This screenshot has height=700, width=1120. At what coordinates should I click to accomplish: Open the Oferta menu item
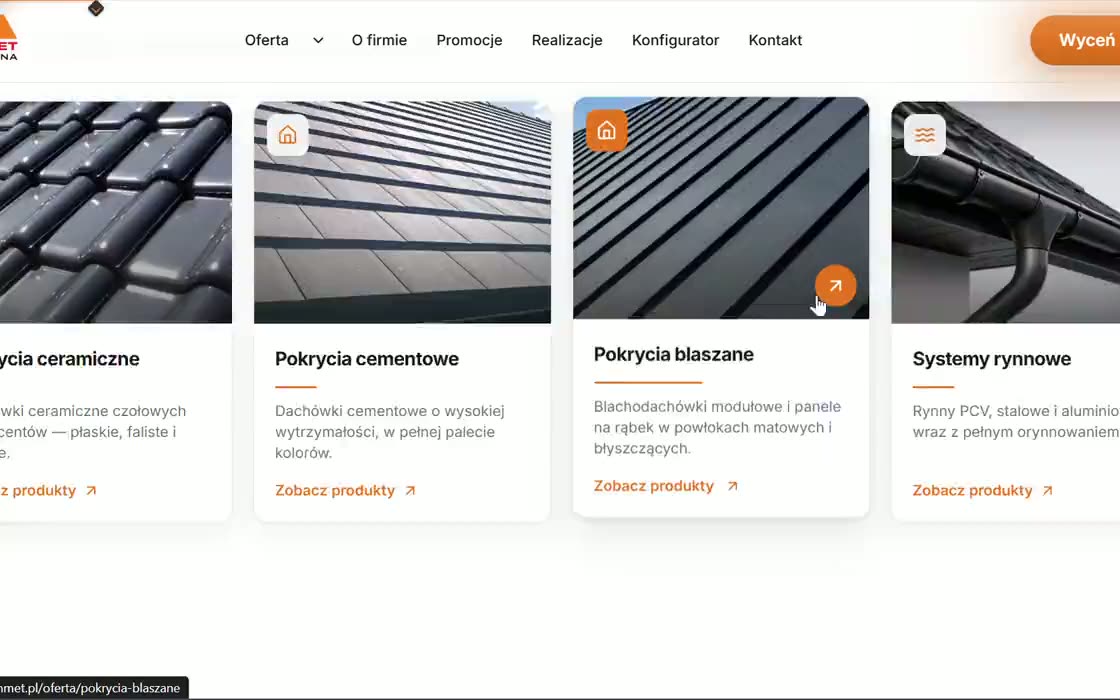[266, 40]
